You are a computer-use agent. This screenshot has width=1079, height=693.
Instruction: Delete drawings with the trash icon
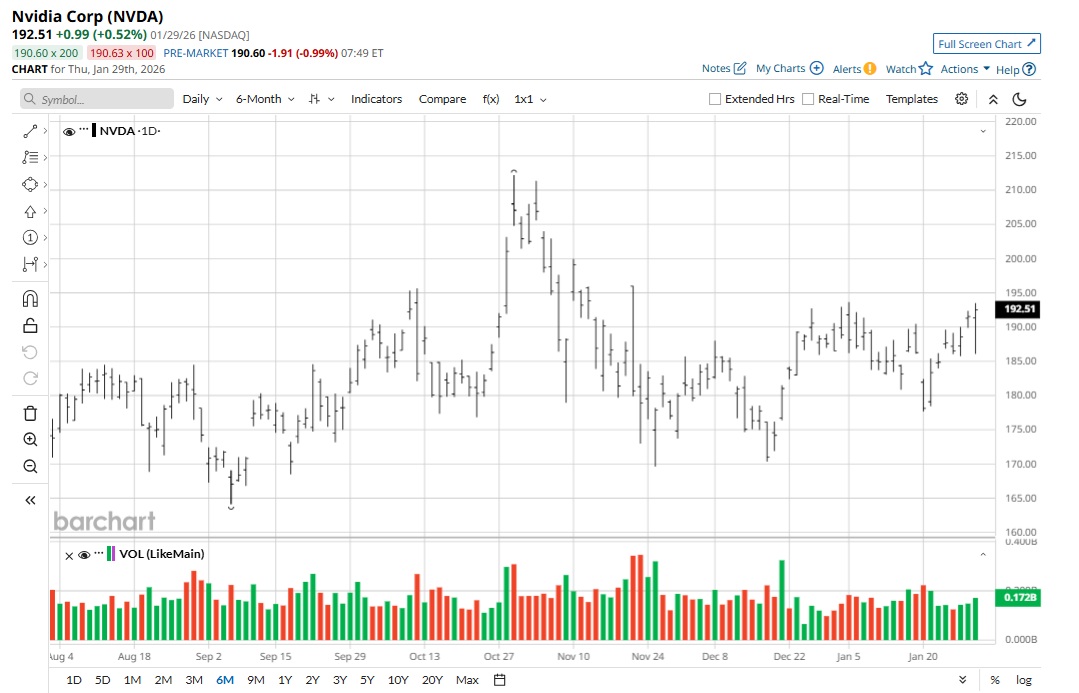pos(30,414)
